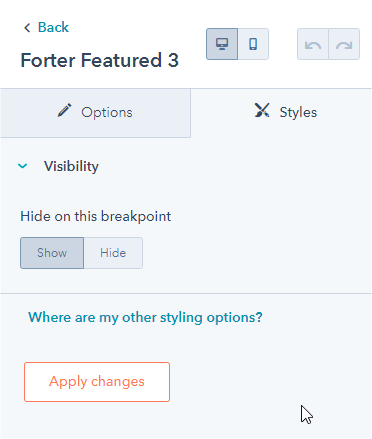Image resolution: width=372 pixels, height=439 pixels.
Task: Click the Apply changes button
Action: [97, 382]
